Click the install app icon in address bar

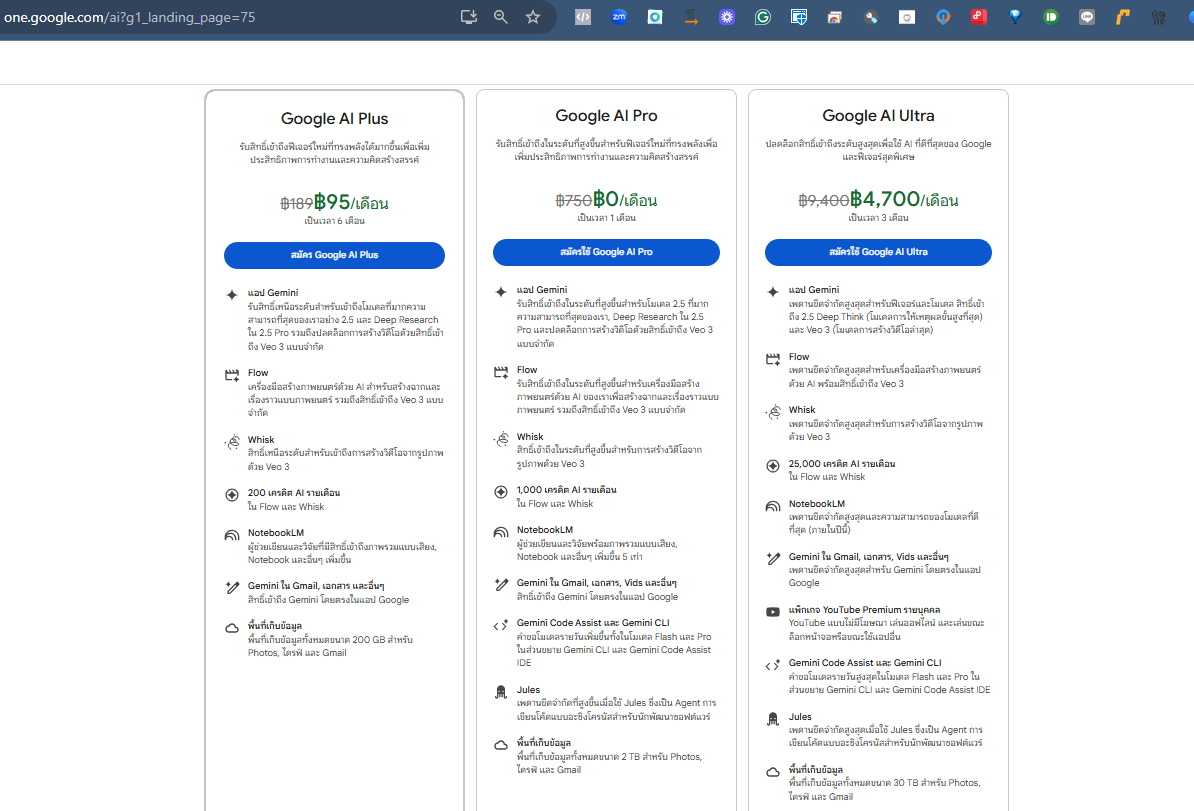[469, 17]
